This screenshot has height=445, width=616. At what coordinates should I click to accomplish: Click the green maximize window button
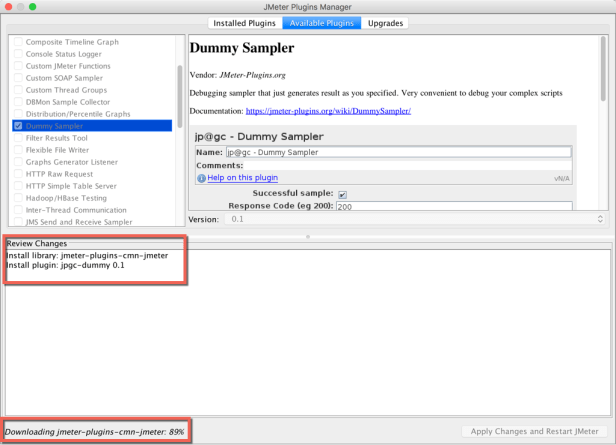33,7
